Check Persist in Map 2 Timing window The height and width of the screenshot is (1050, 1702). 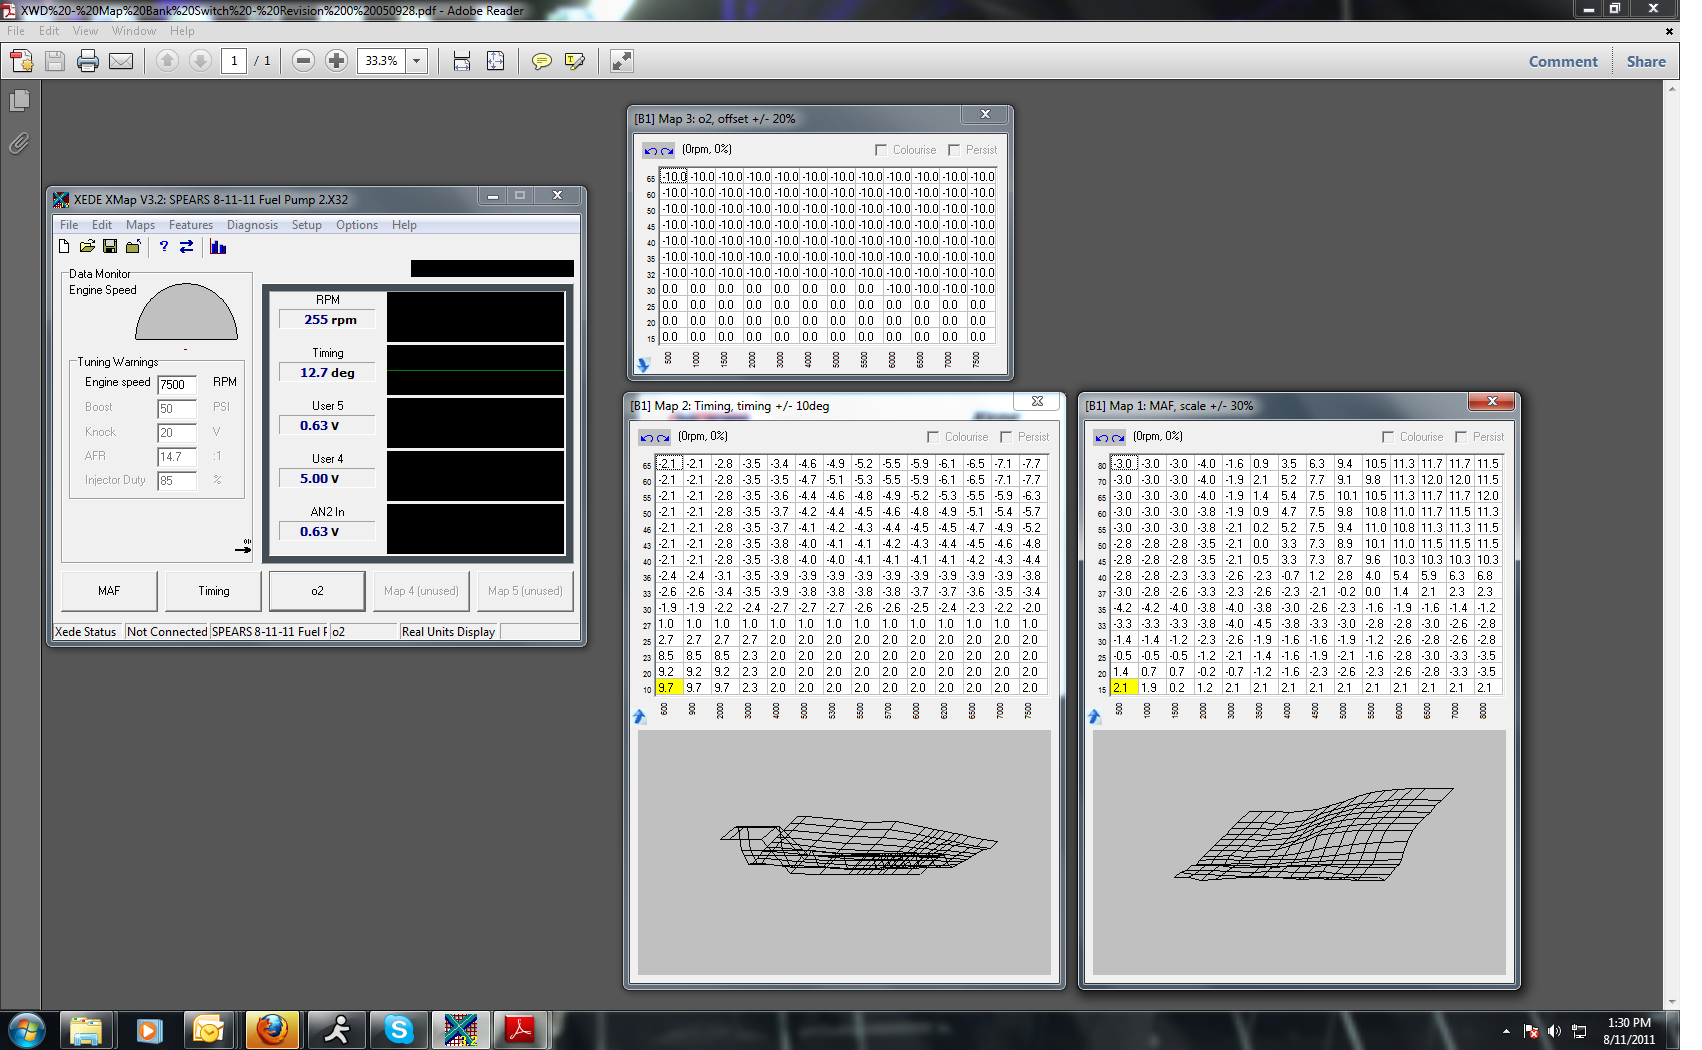coord(1006,437)
